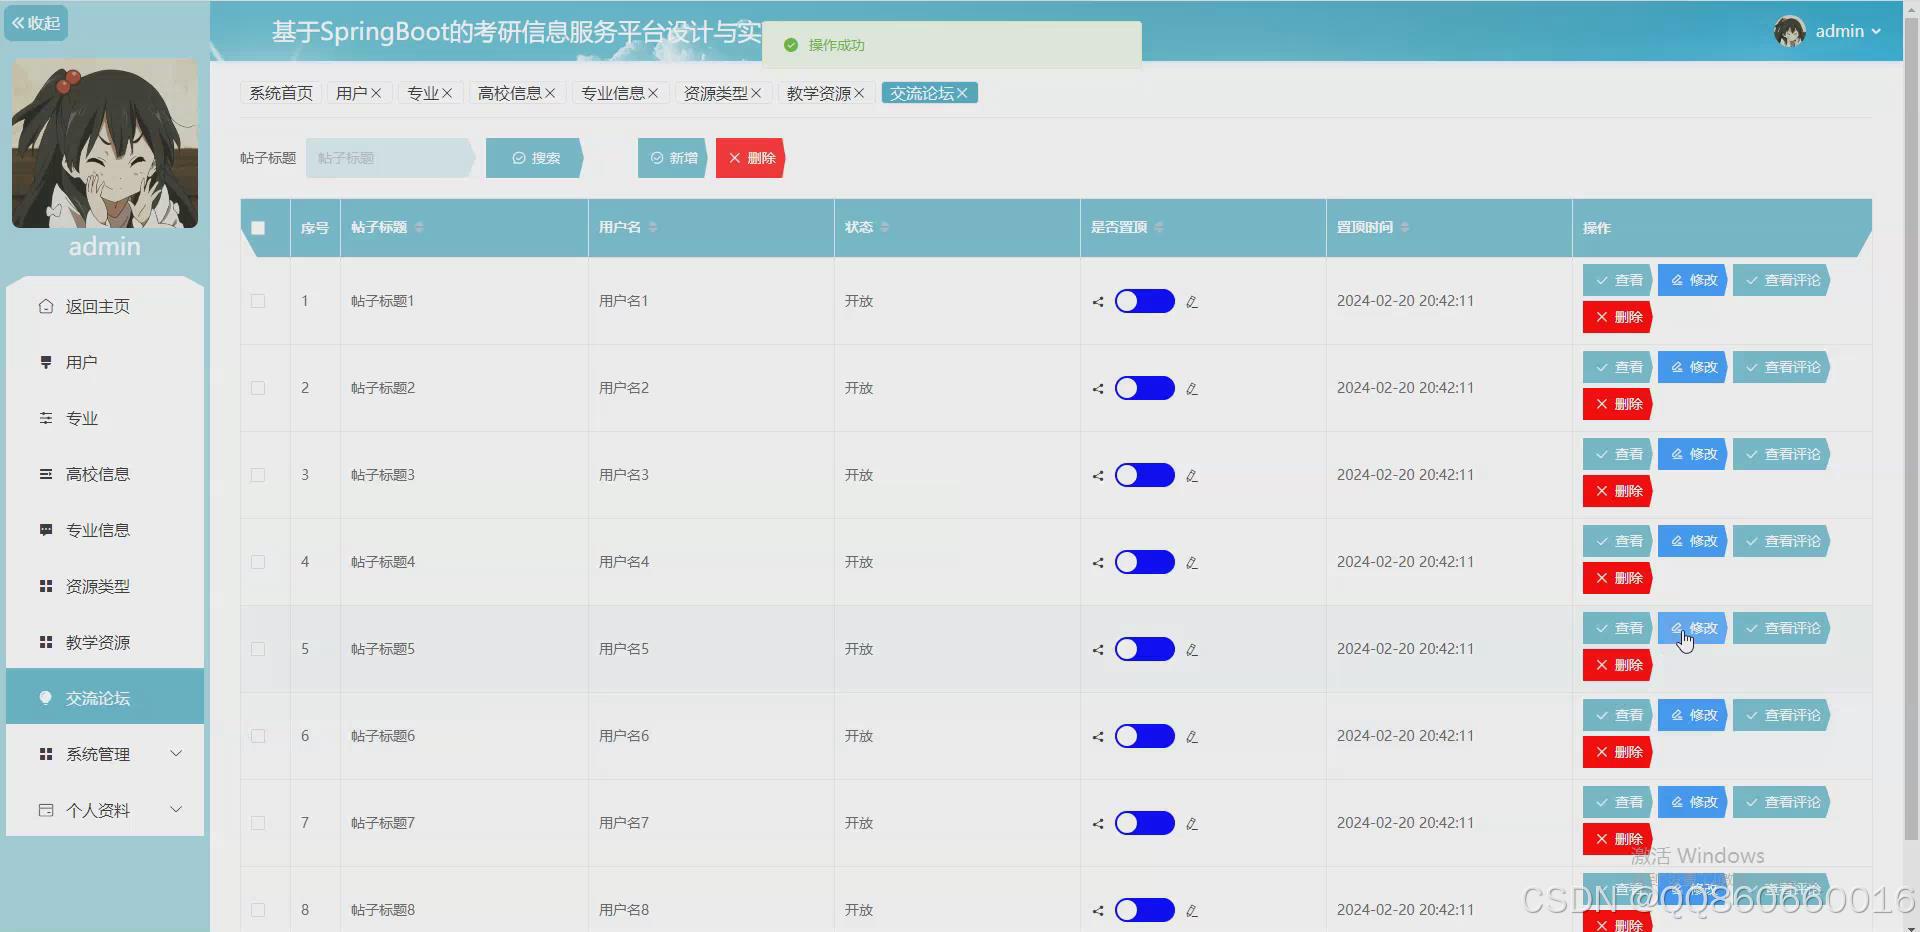Image resolution: width=1920 pixels, height=932 pixels.
Task: Click the edit pencil icon in row 帖子标题2
Action: click(x=1192, y=389)
